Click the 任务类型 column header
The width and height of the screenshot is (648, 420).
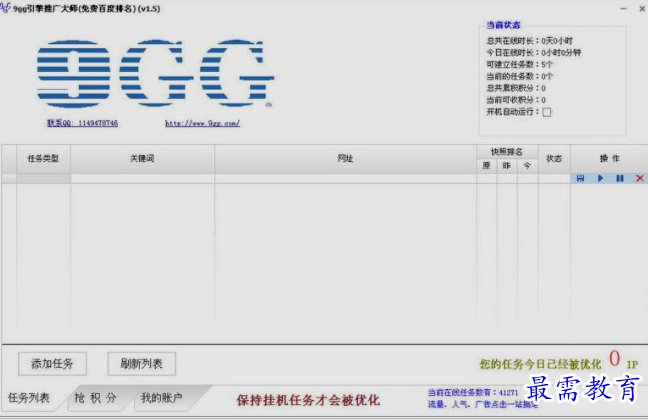43,159
